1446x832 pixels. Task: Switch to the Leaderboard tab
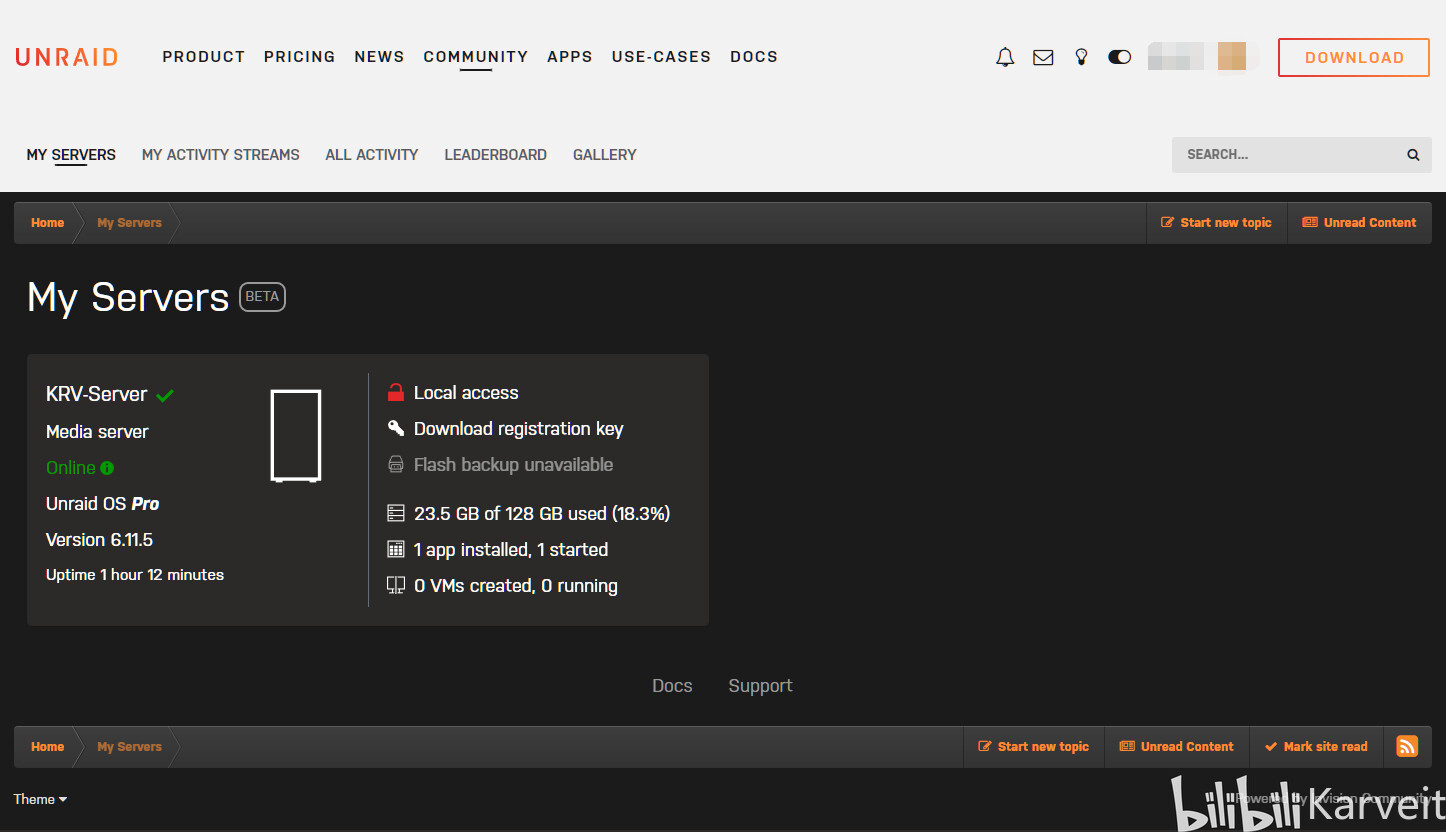click(495, 155)
